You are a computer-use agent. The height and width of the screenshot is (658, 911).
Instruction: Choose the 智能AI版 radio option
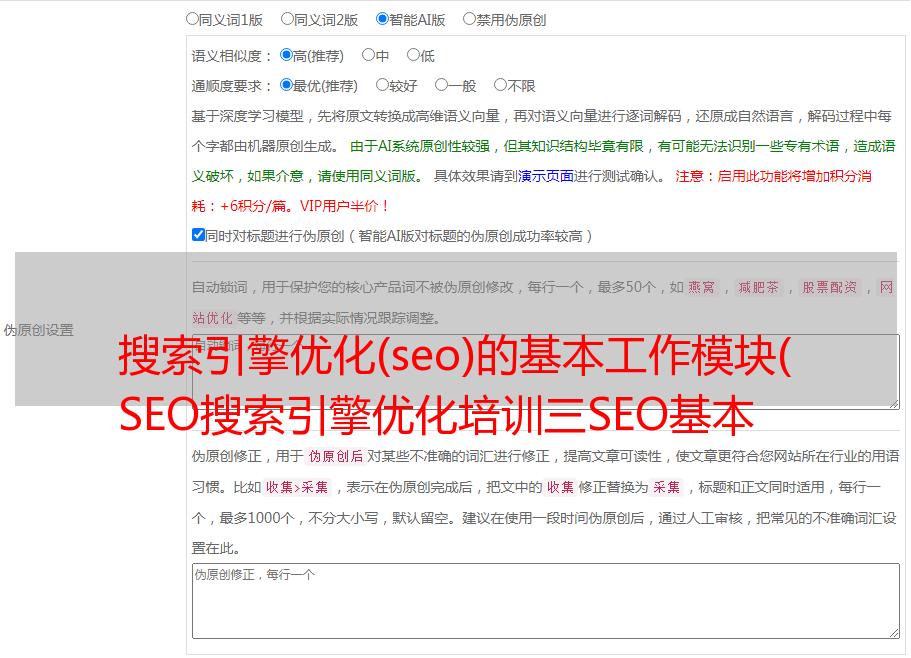[x=382, y=19]
